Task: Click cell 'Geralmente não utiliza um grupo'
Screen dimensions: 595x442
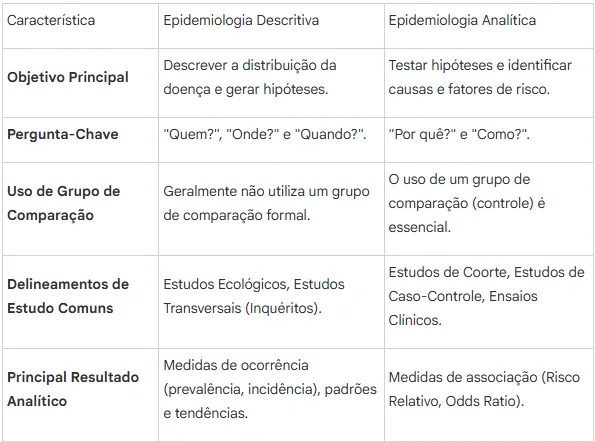Action: 271,209
